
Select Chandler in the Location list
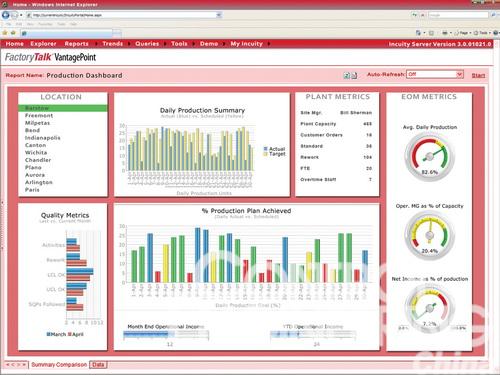(38, 160)
